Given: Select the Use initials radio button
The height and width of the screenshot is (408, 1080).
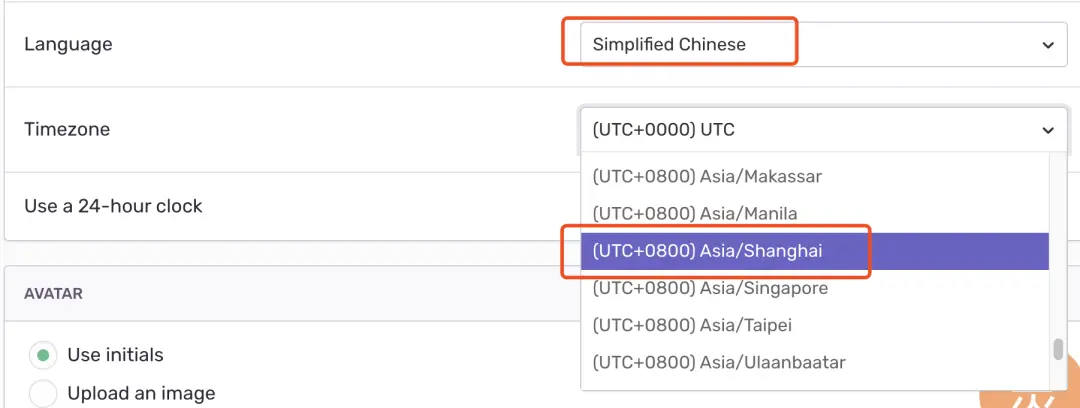Looking at the screenshot, I should coord(43,356).
